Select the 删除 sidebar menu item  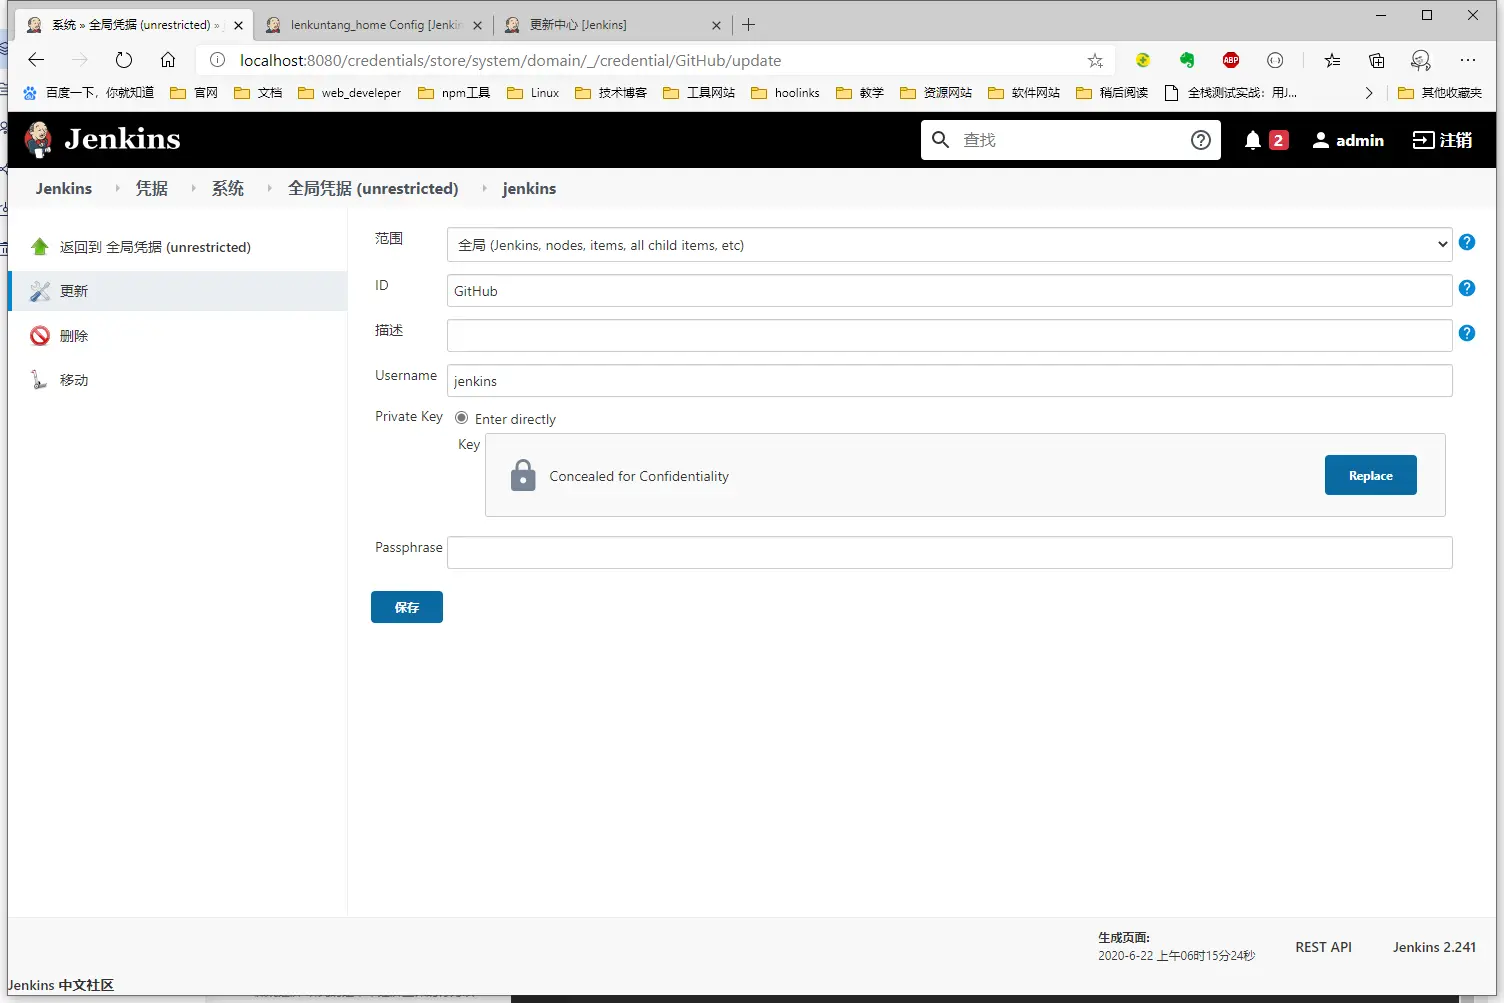coord(74,336)
